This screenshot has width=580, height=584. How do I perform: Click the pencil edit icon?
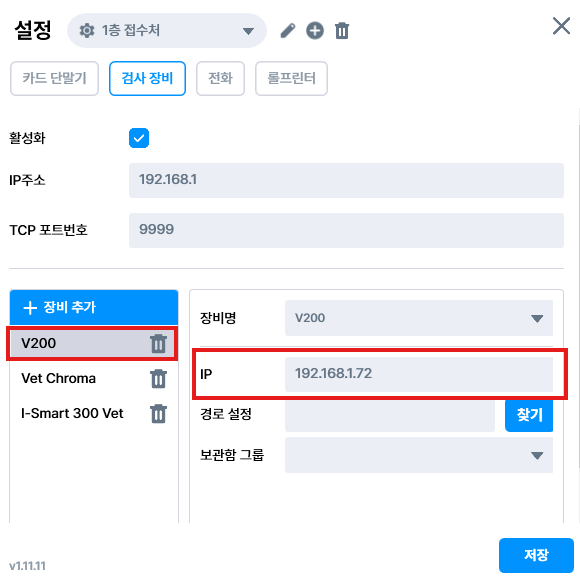point(288,31)
